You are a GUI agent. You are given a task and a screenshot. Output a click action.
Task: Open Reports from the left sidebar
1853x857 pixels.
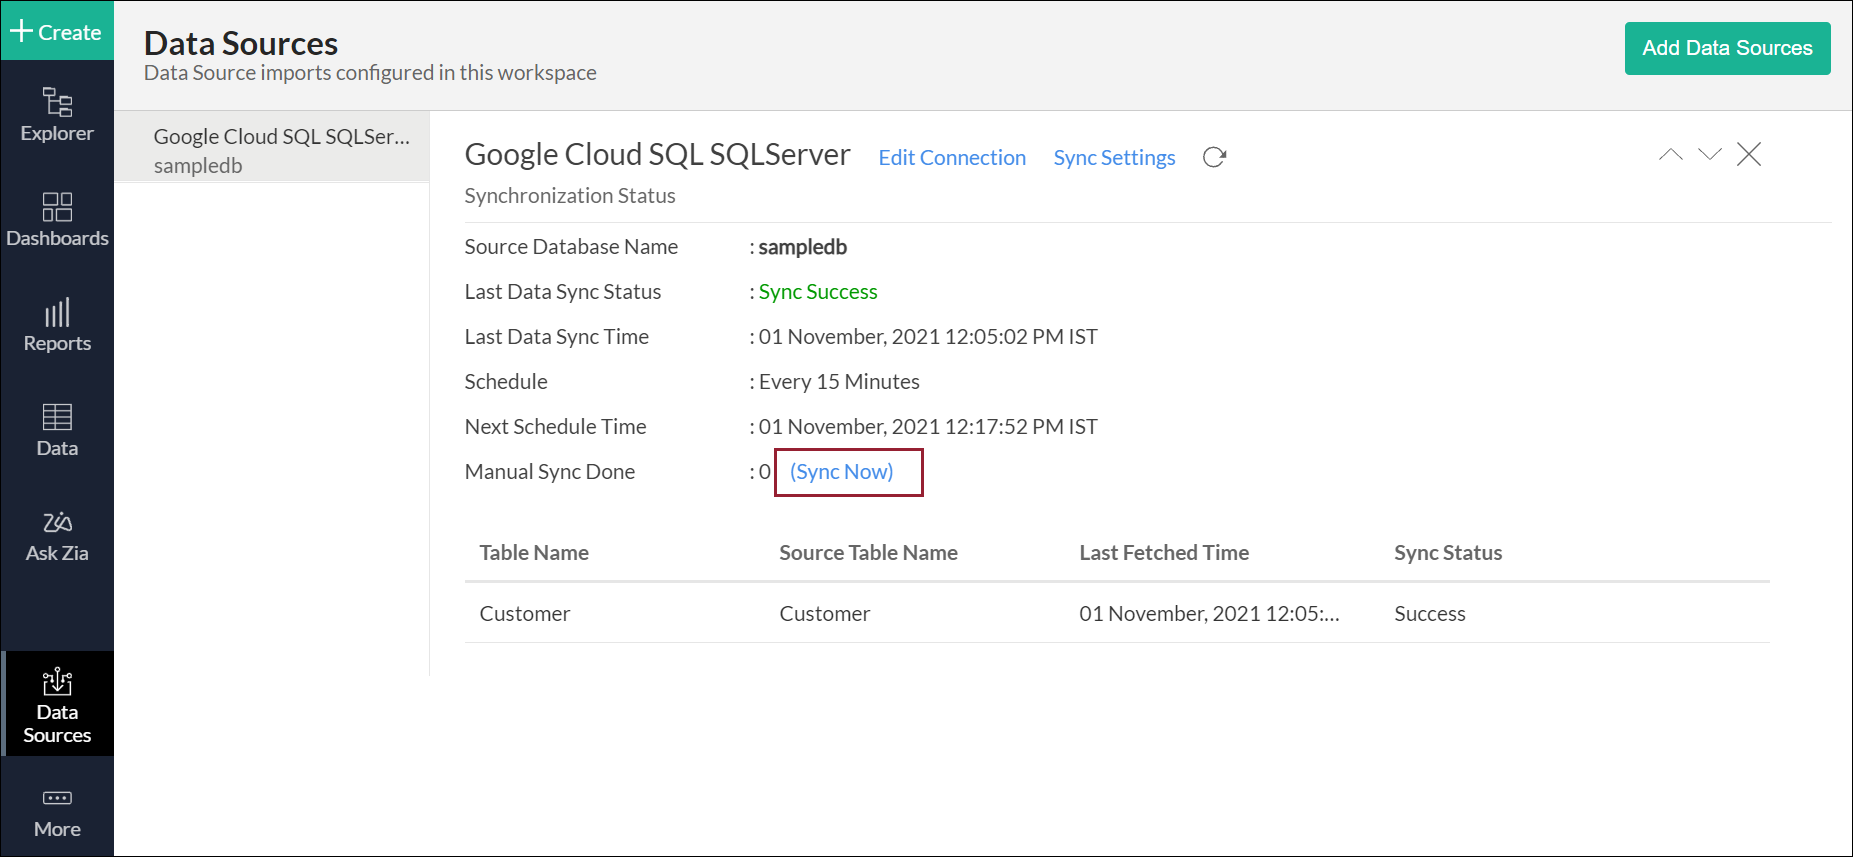click(57, 324)
